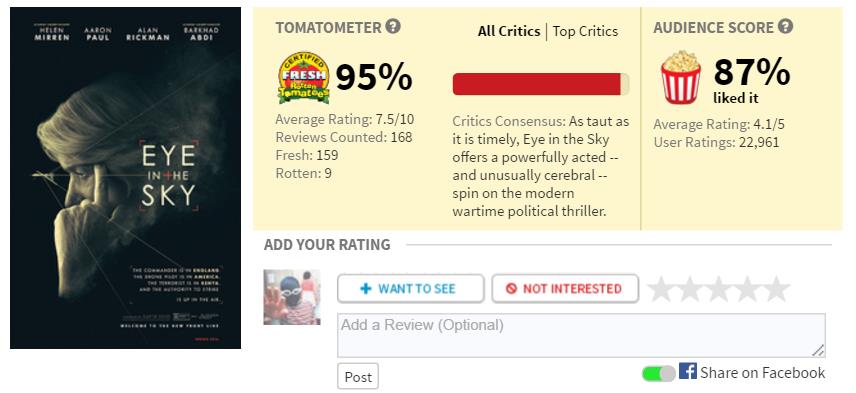The image size is (856, 393).
Task: Click the Not Interested button
Action: [x=565, y=288]
